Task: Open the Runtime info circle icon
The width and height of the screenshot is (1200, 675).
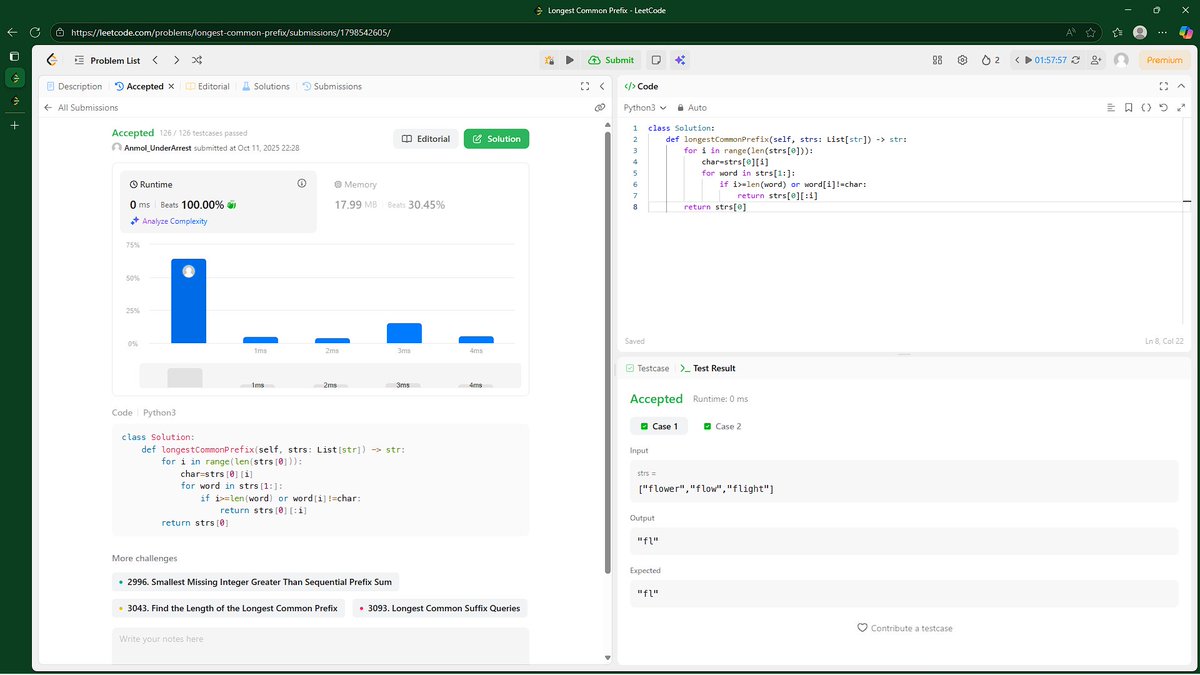Action: coord(301,184)
